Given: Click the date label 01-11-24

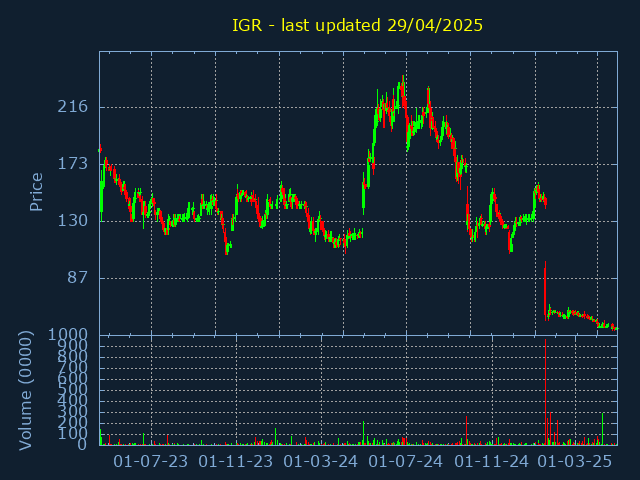Looking at the screenshot, I should tap(491, 462).
